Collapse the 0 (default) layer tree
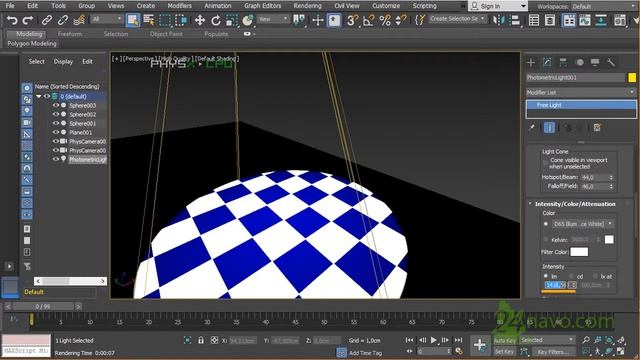 [x=39, y=96]
